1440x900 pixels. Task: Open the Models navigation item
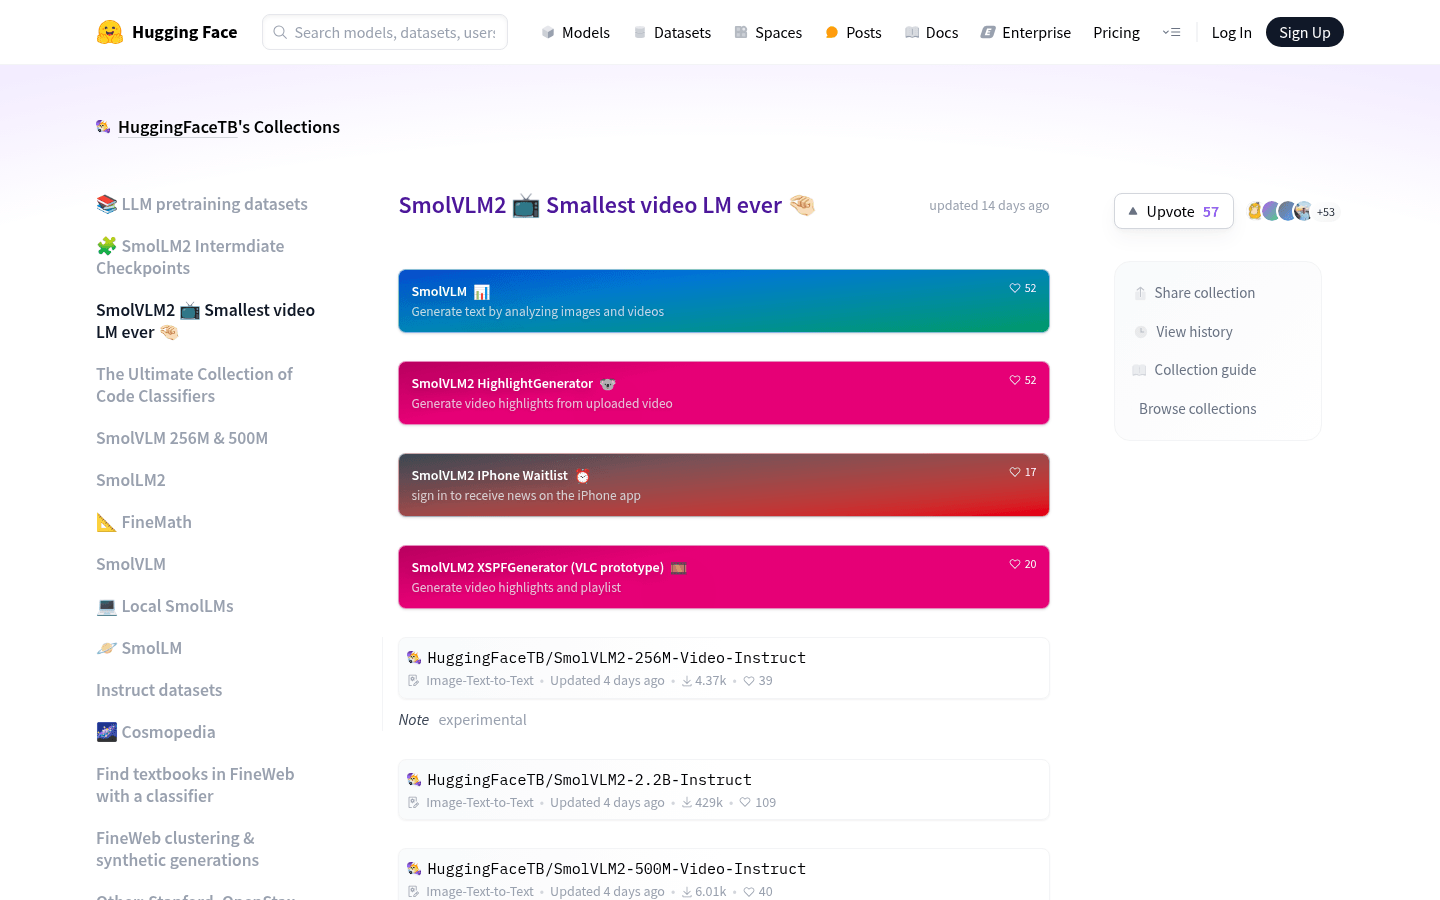[575, 32]
